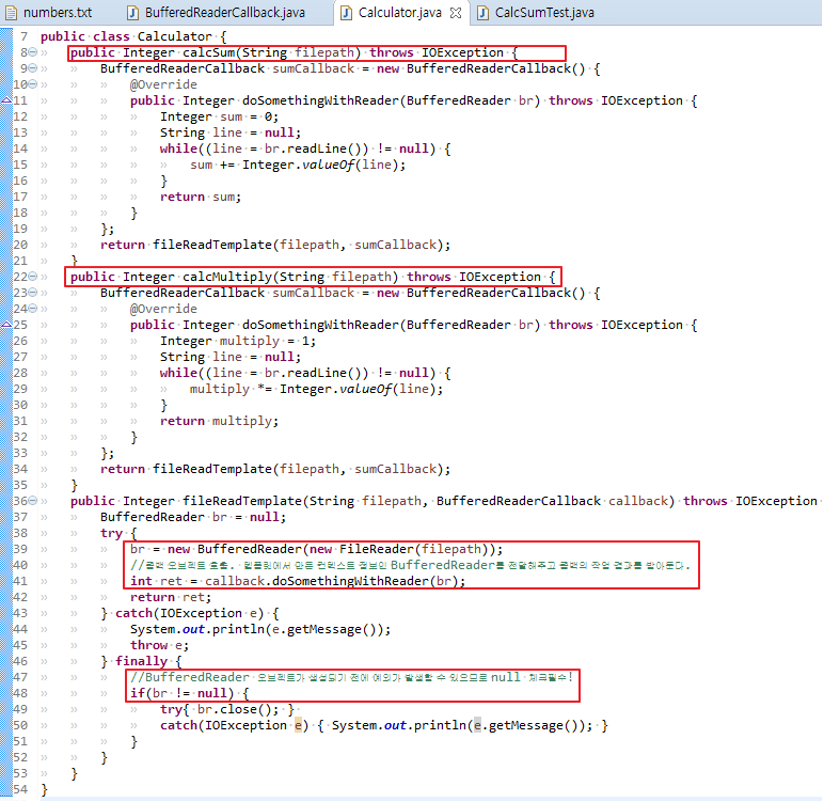This screenshot has width=822, height=801.
Task: Click 'if(br != null)' on line 48
Action: tap(182, 694)
